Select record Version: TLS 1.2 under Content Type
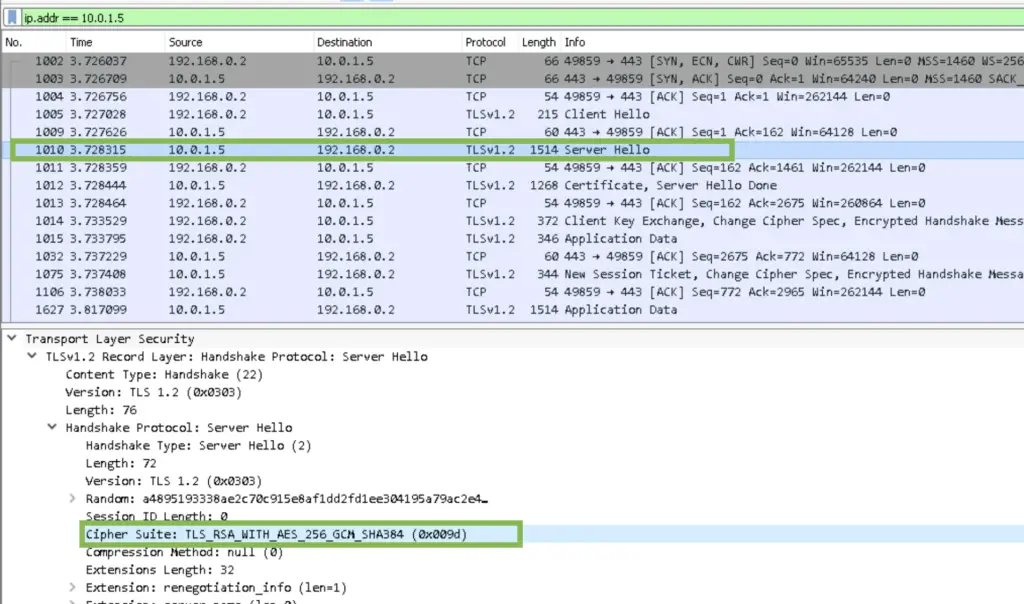Viewport: 1024px width, 604px height. [153, 392]
